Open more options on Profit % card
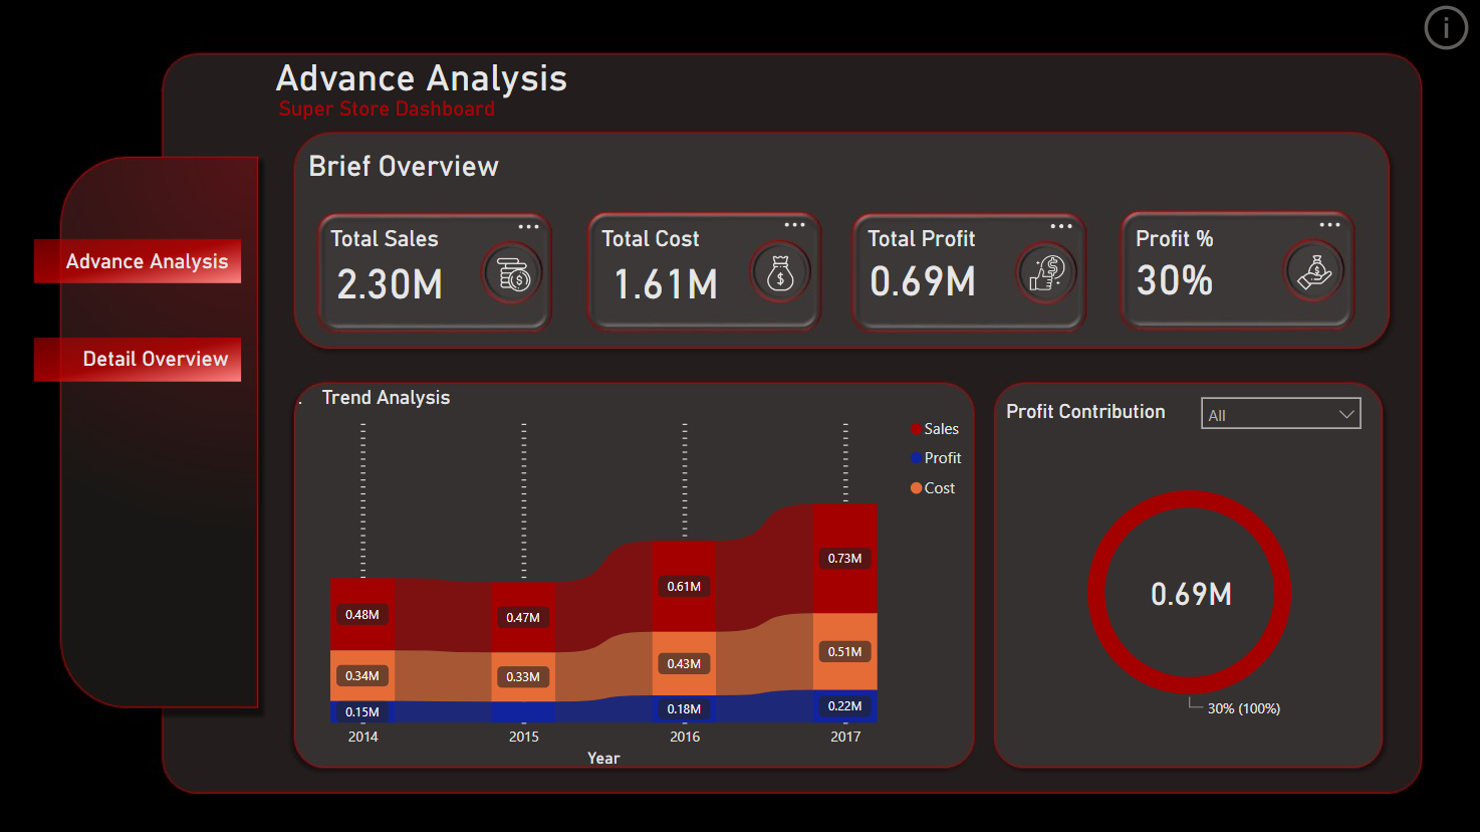1480x832 pixels. (1329, 225)
